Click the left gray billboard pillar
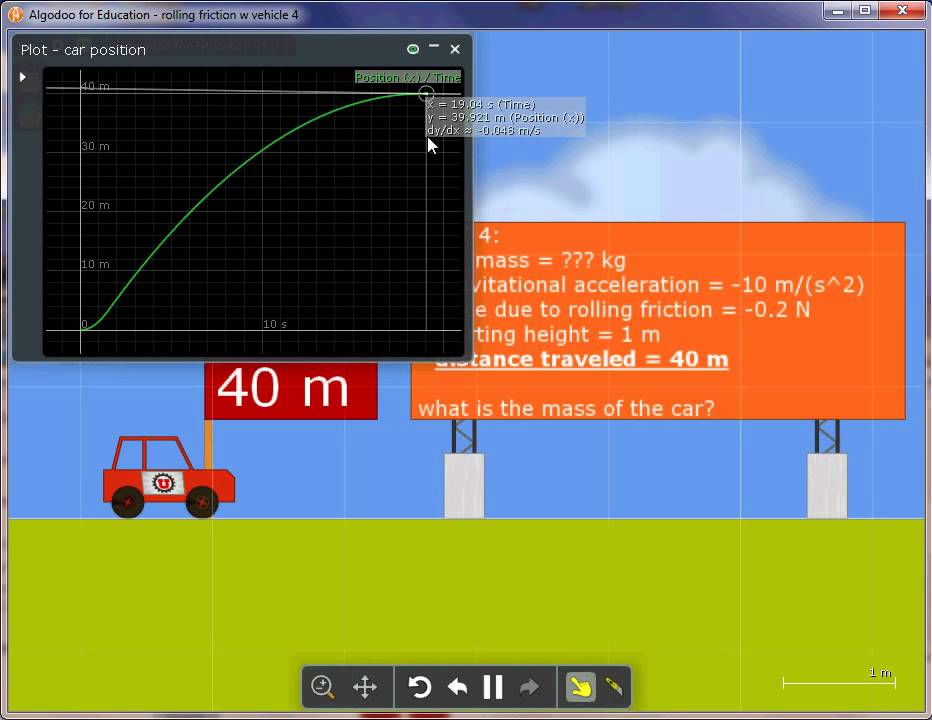The width and height of the screenshot is (932, 720). tap(464, 485)
